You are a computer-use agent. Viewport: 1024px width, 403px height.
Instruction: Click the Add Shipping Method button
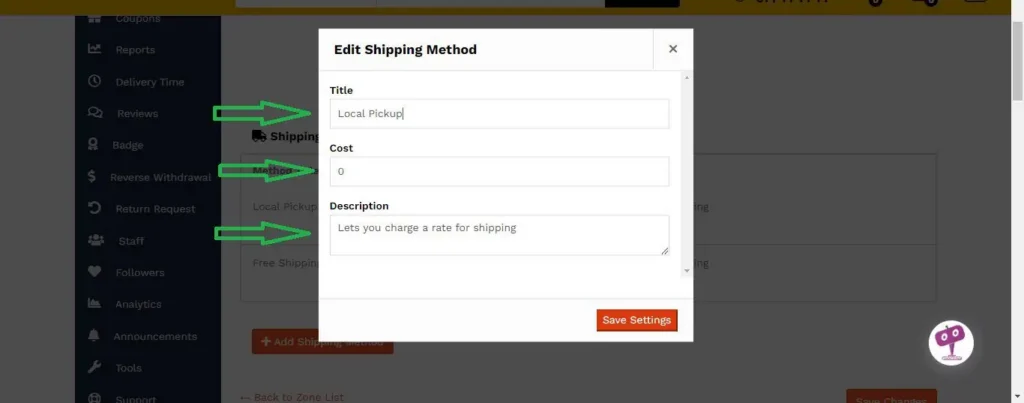pyautogui.click(x=322, y=342)
